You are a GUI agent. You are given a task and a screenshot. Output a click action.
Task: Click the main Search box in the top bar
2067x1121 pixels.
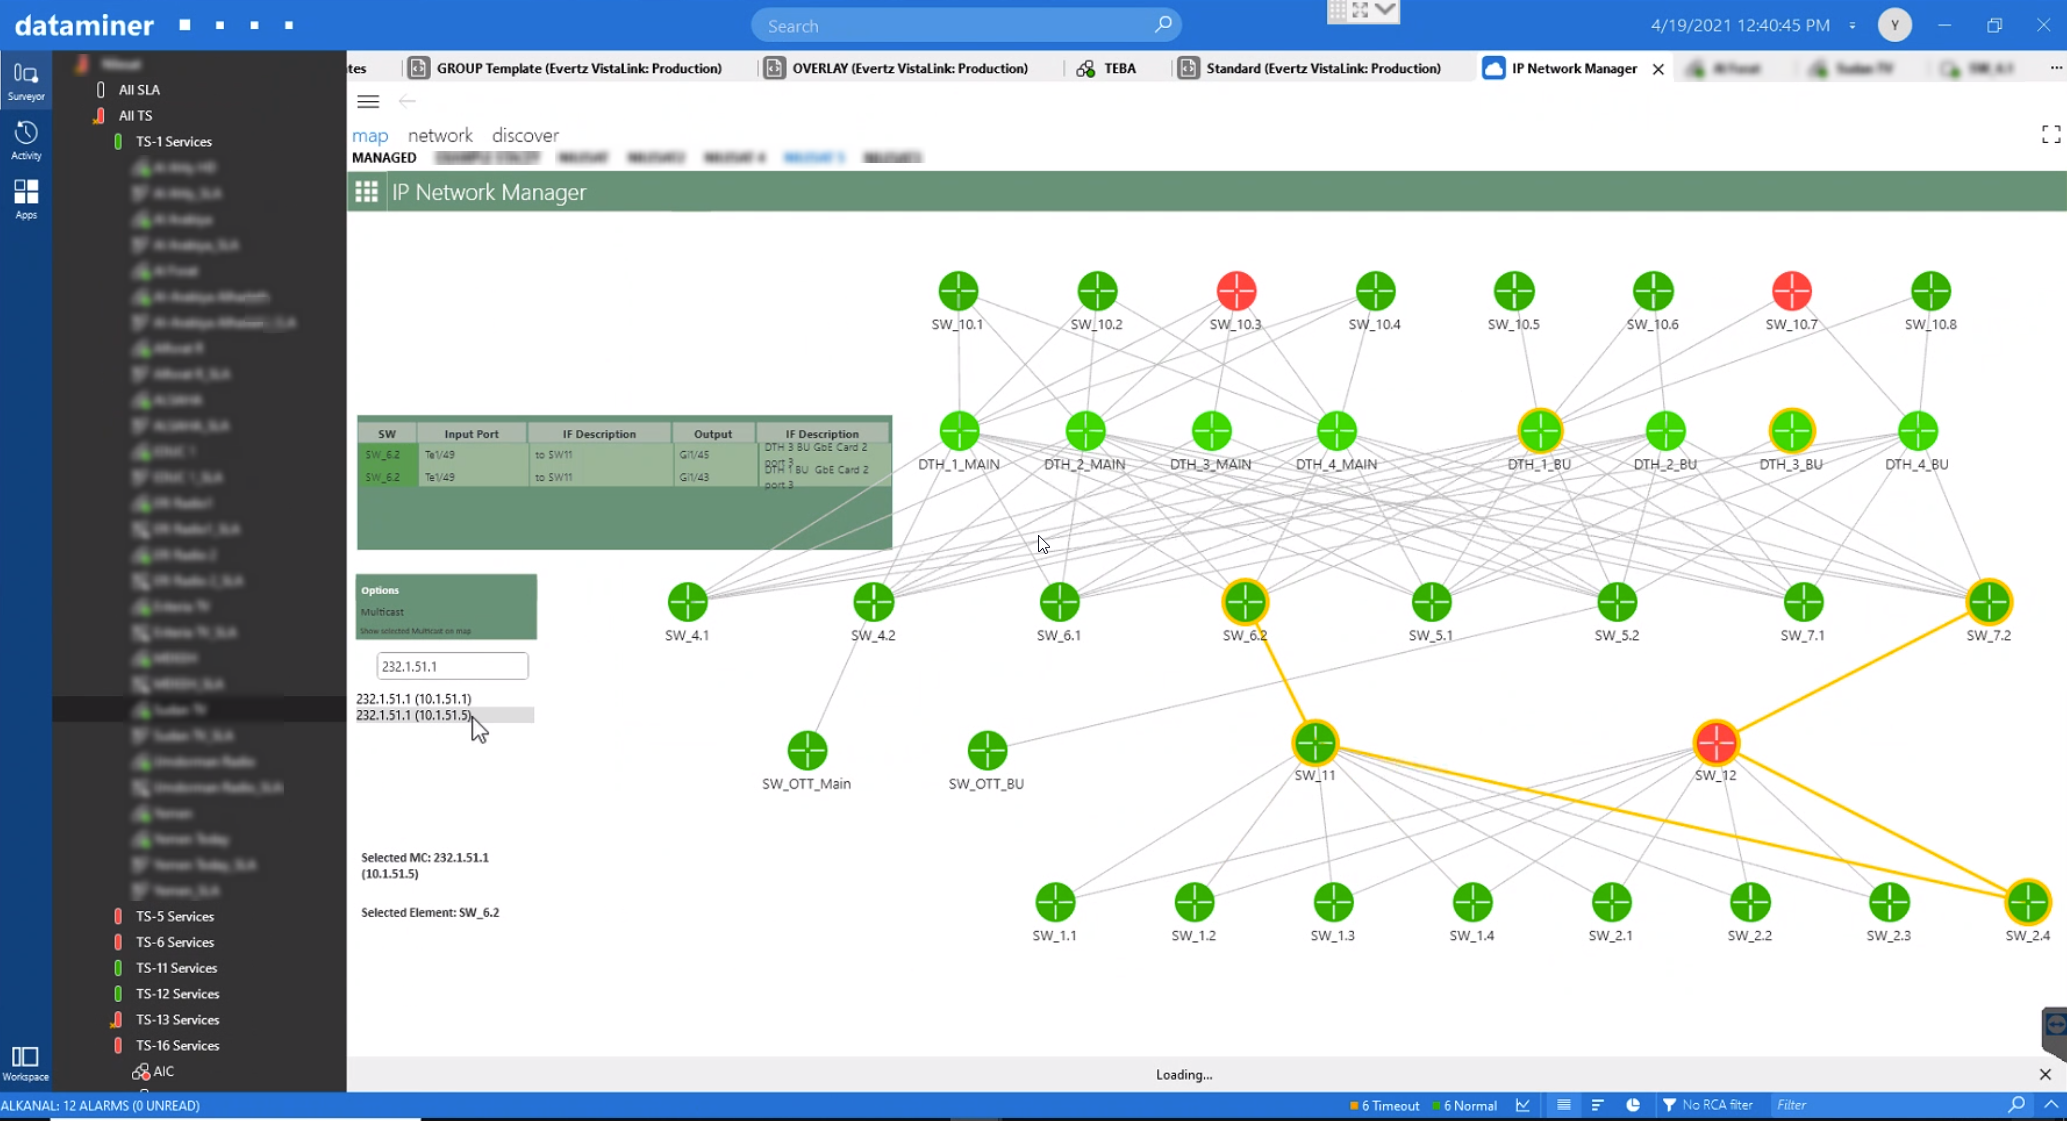pos(966,25)
